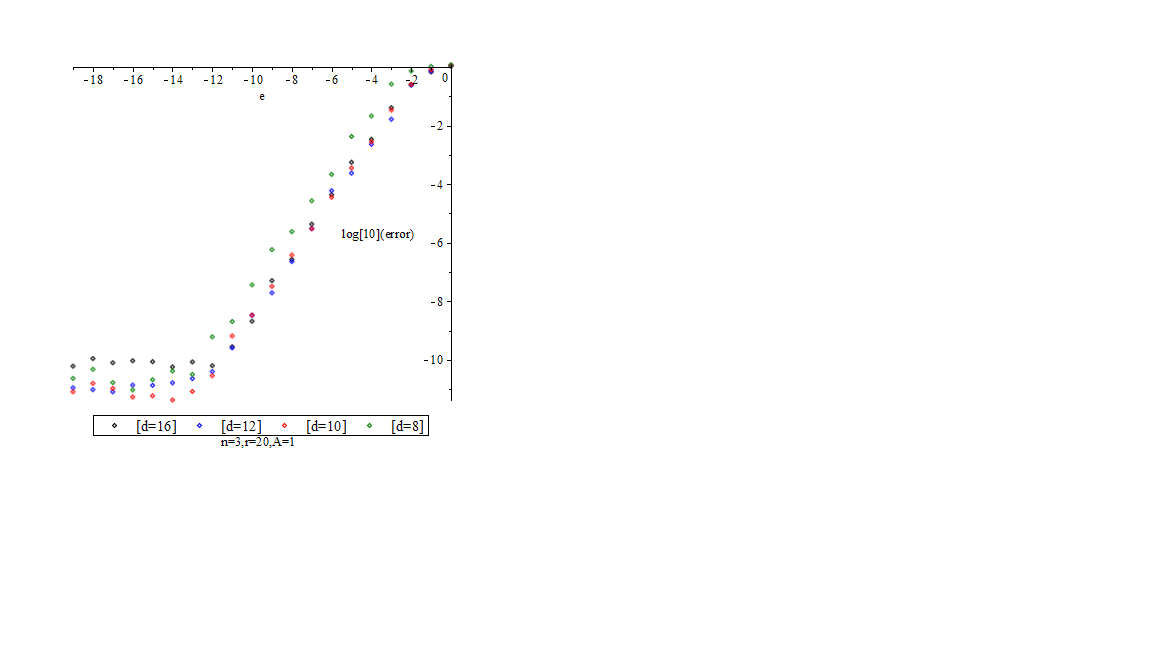The image size is (1152, 648).
Task: Click the green diamond legend marker
Action: tap(370, 425)
